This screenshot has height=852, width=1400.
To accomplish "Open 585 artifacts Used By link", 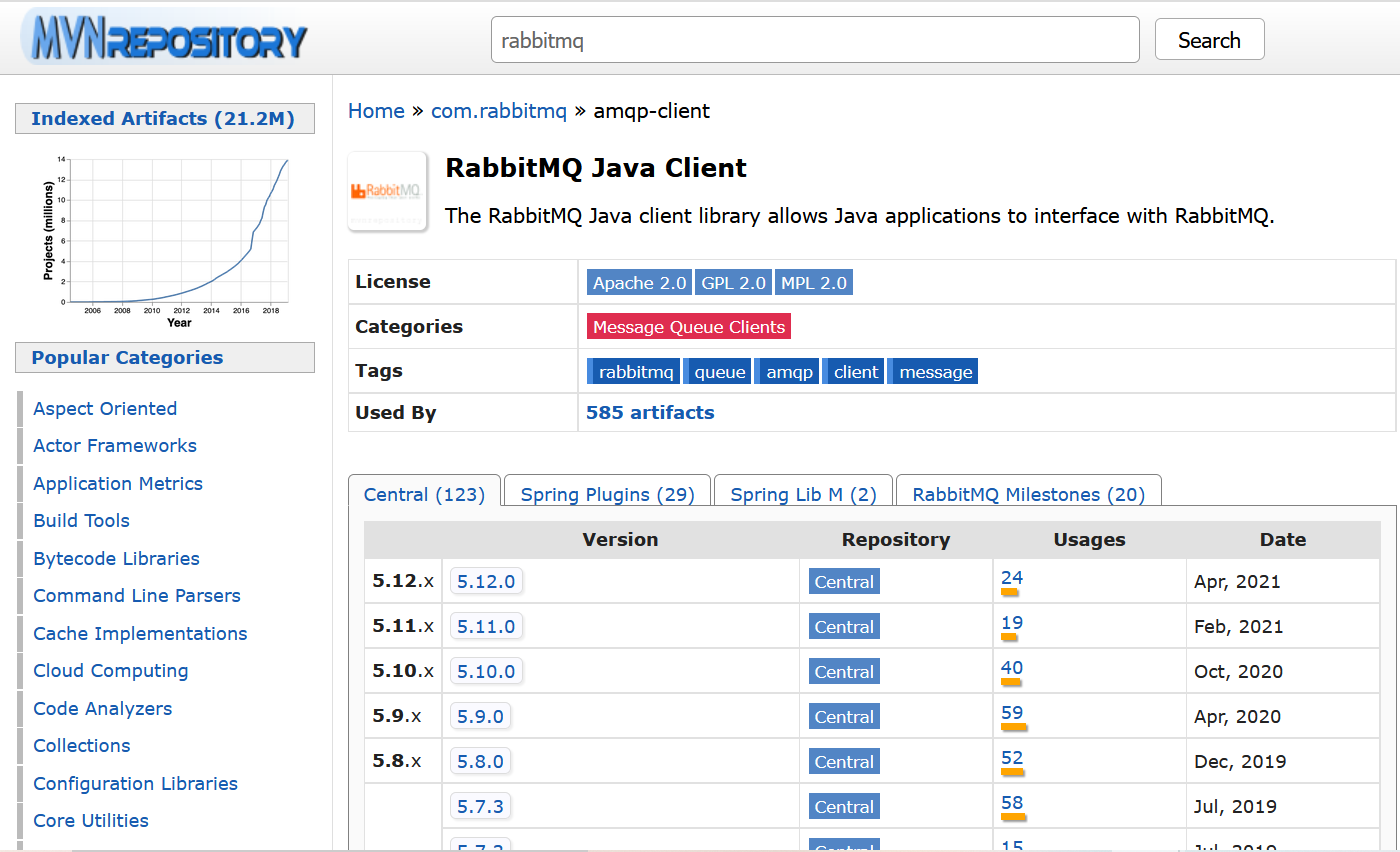I will (650, 412).
